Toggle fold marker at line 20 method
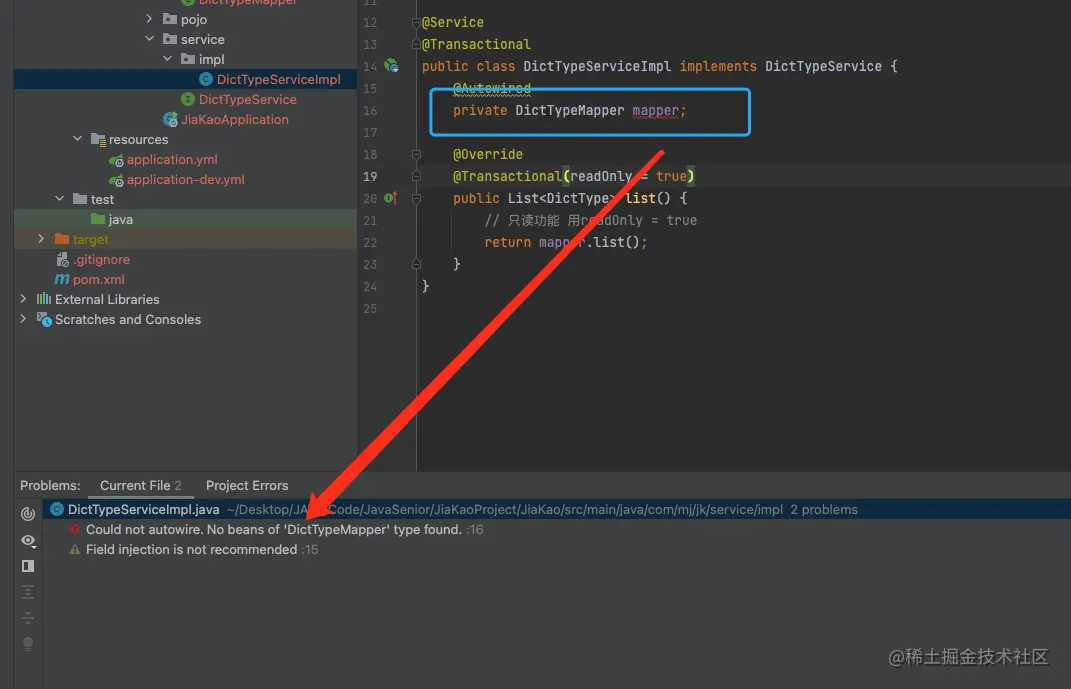The width and height of the screenshot is (1071, 689). (416, 198)
